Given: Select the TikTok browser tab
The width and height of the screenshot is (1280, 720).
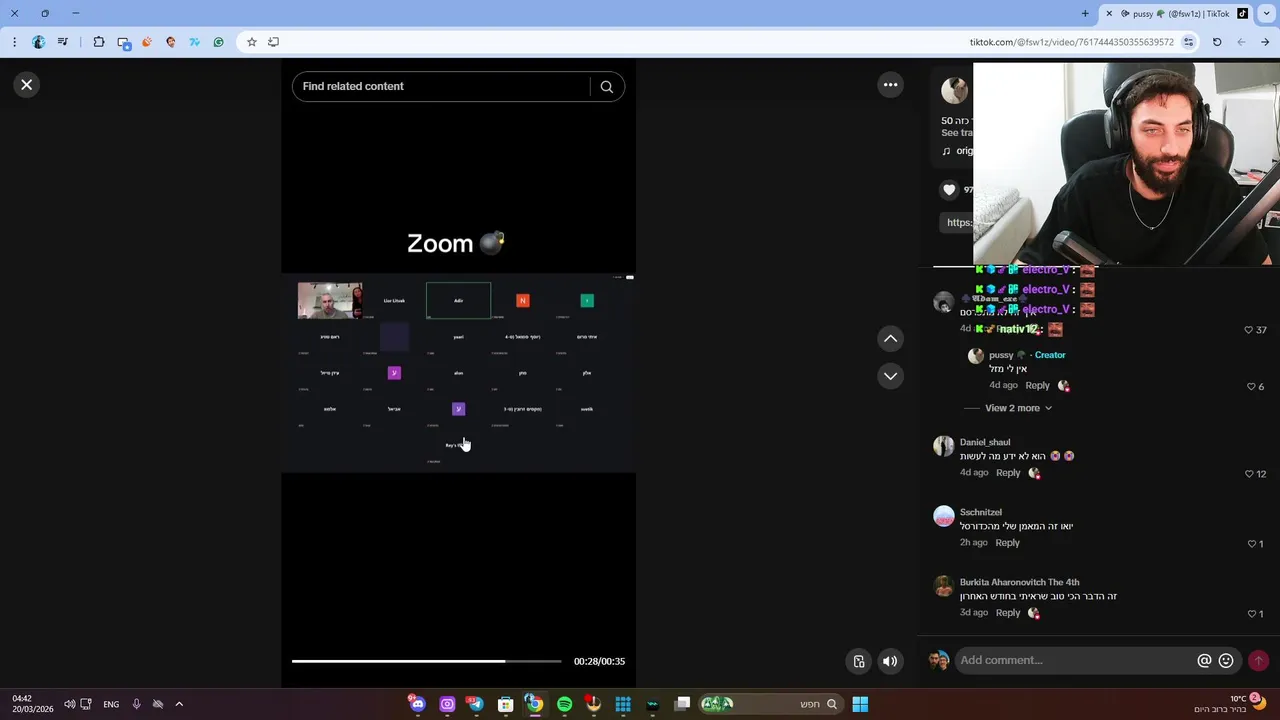Looking at the screenshot, I should coord(1177,14).
